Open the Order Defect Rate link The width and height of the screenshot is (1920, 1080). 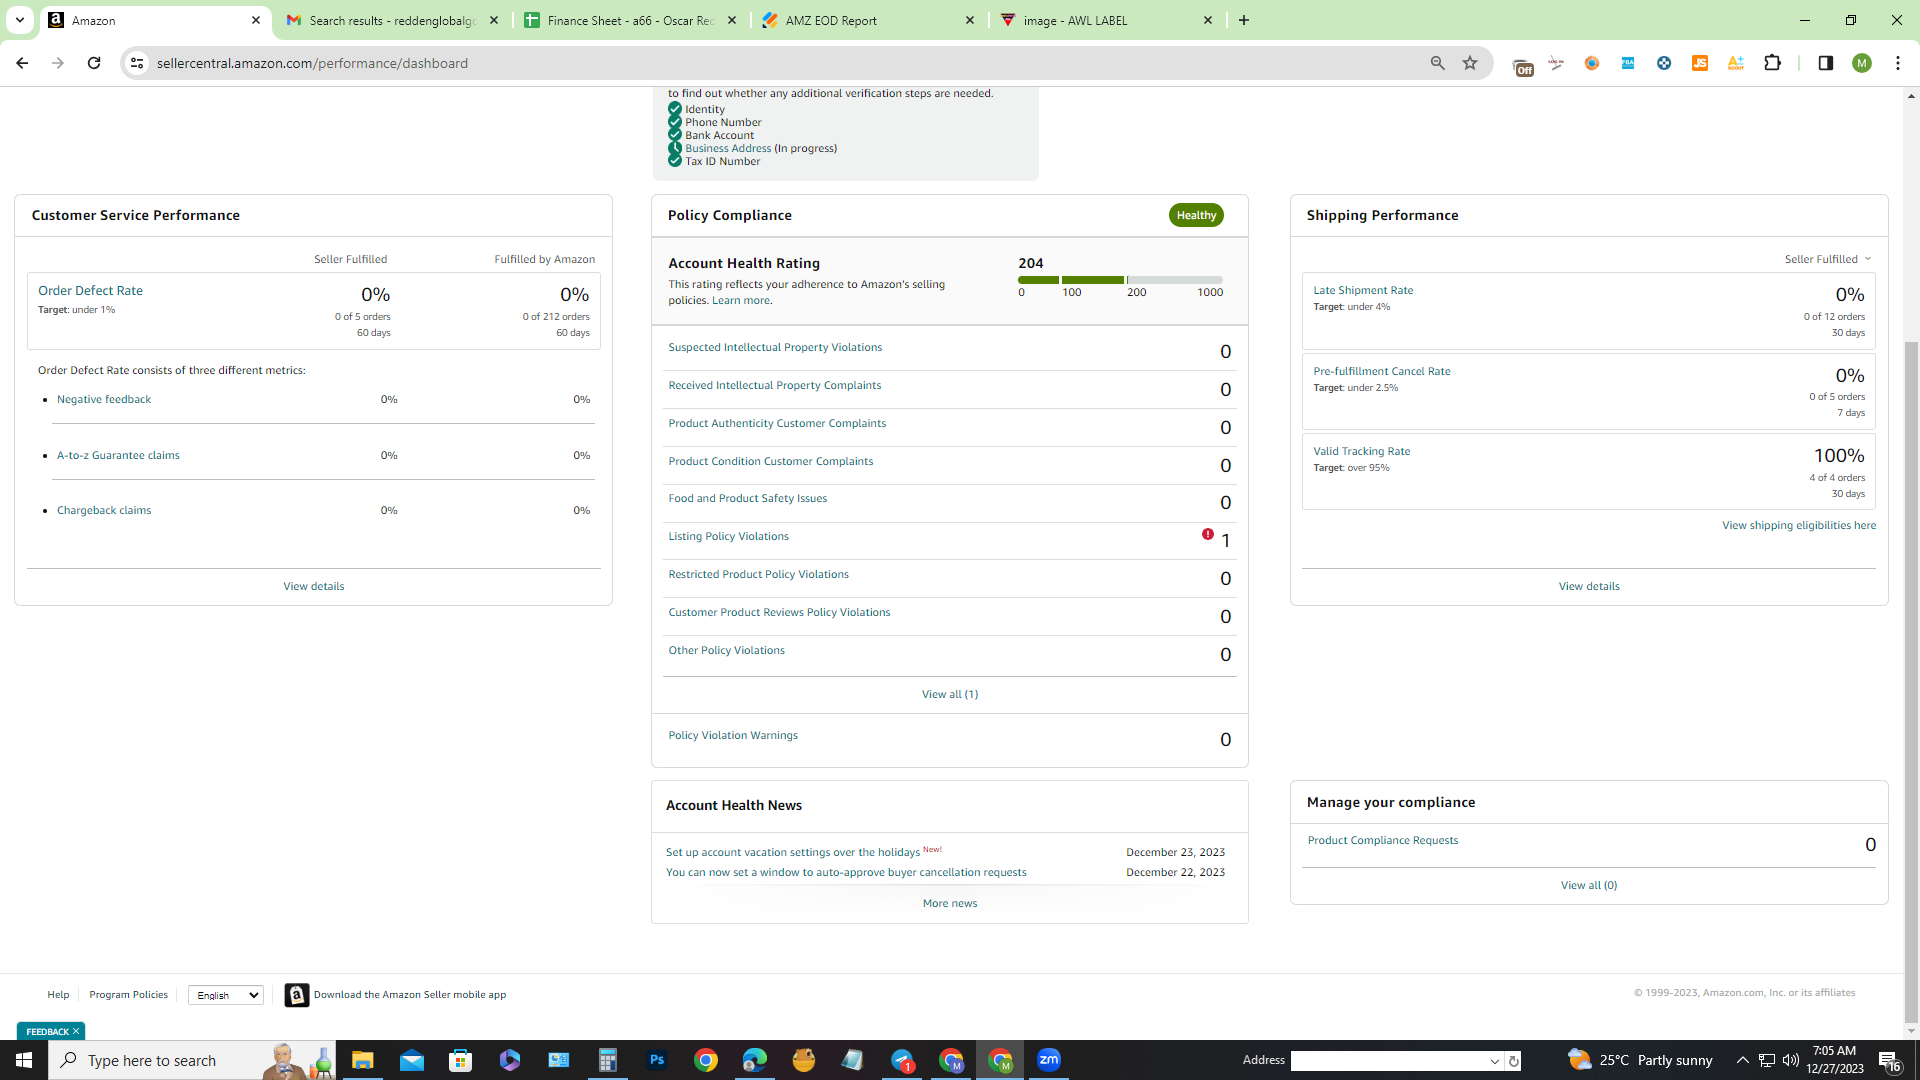90,290
